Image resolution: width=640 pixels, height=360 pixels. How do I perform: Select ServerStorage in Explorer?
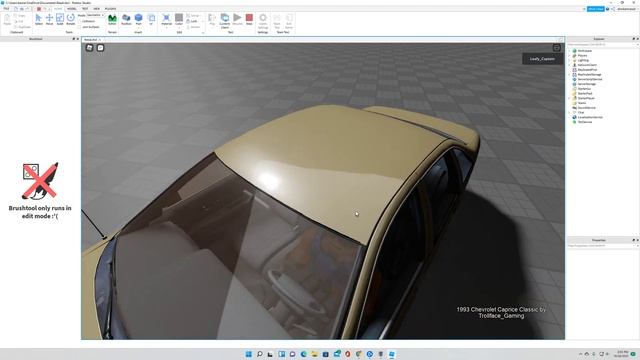click(587, 84)
